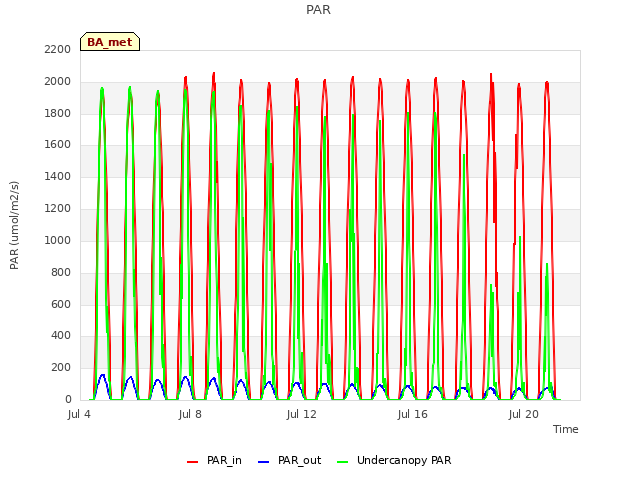Toggle the PAR_in legend entry
Viewport: 640px width, 480px height.
214,460
